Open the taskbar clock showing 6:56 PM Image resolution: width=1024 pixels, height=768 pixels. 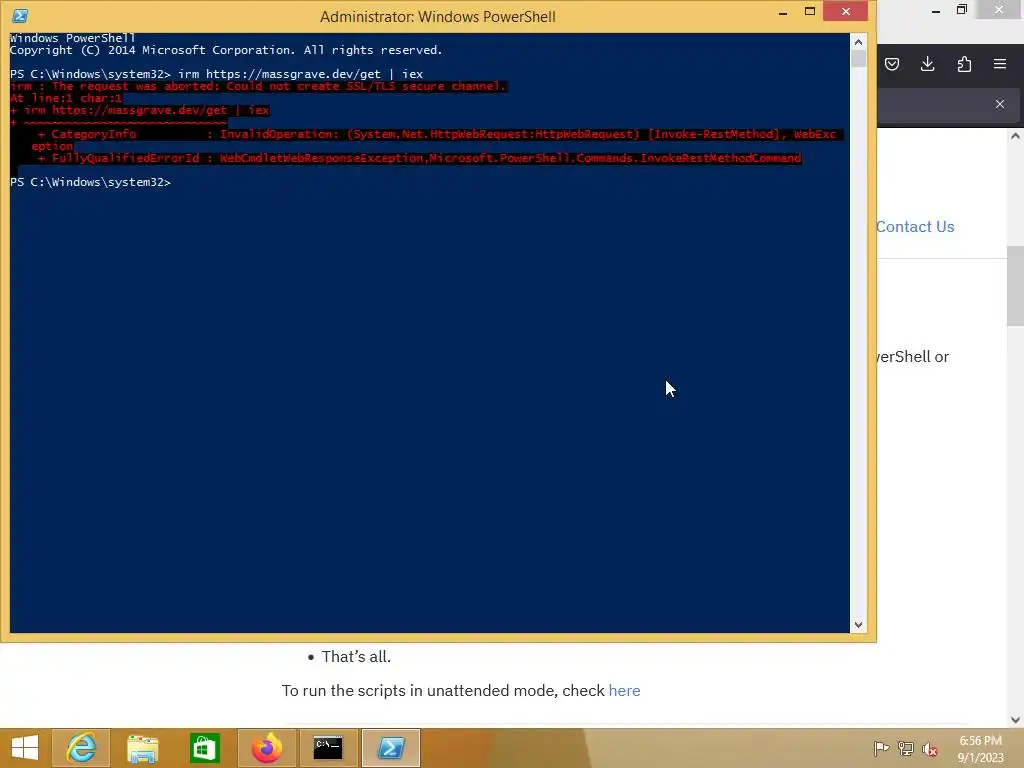tap(980, 748)
